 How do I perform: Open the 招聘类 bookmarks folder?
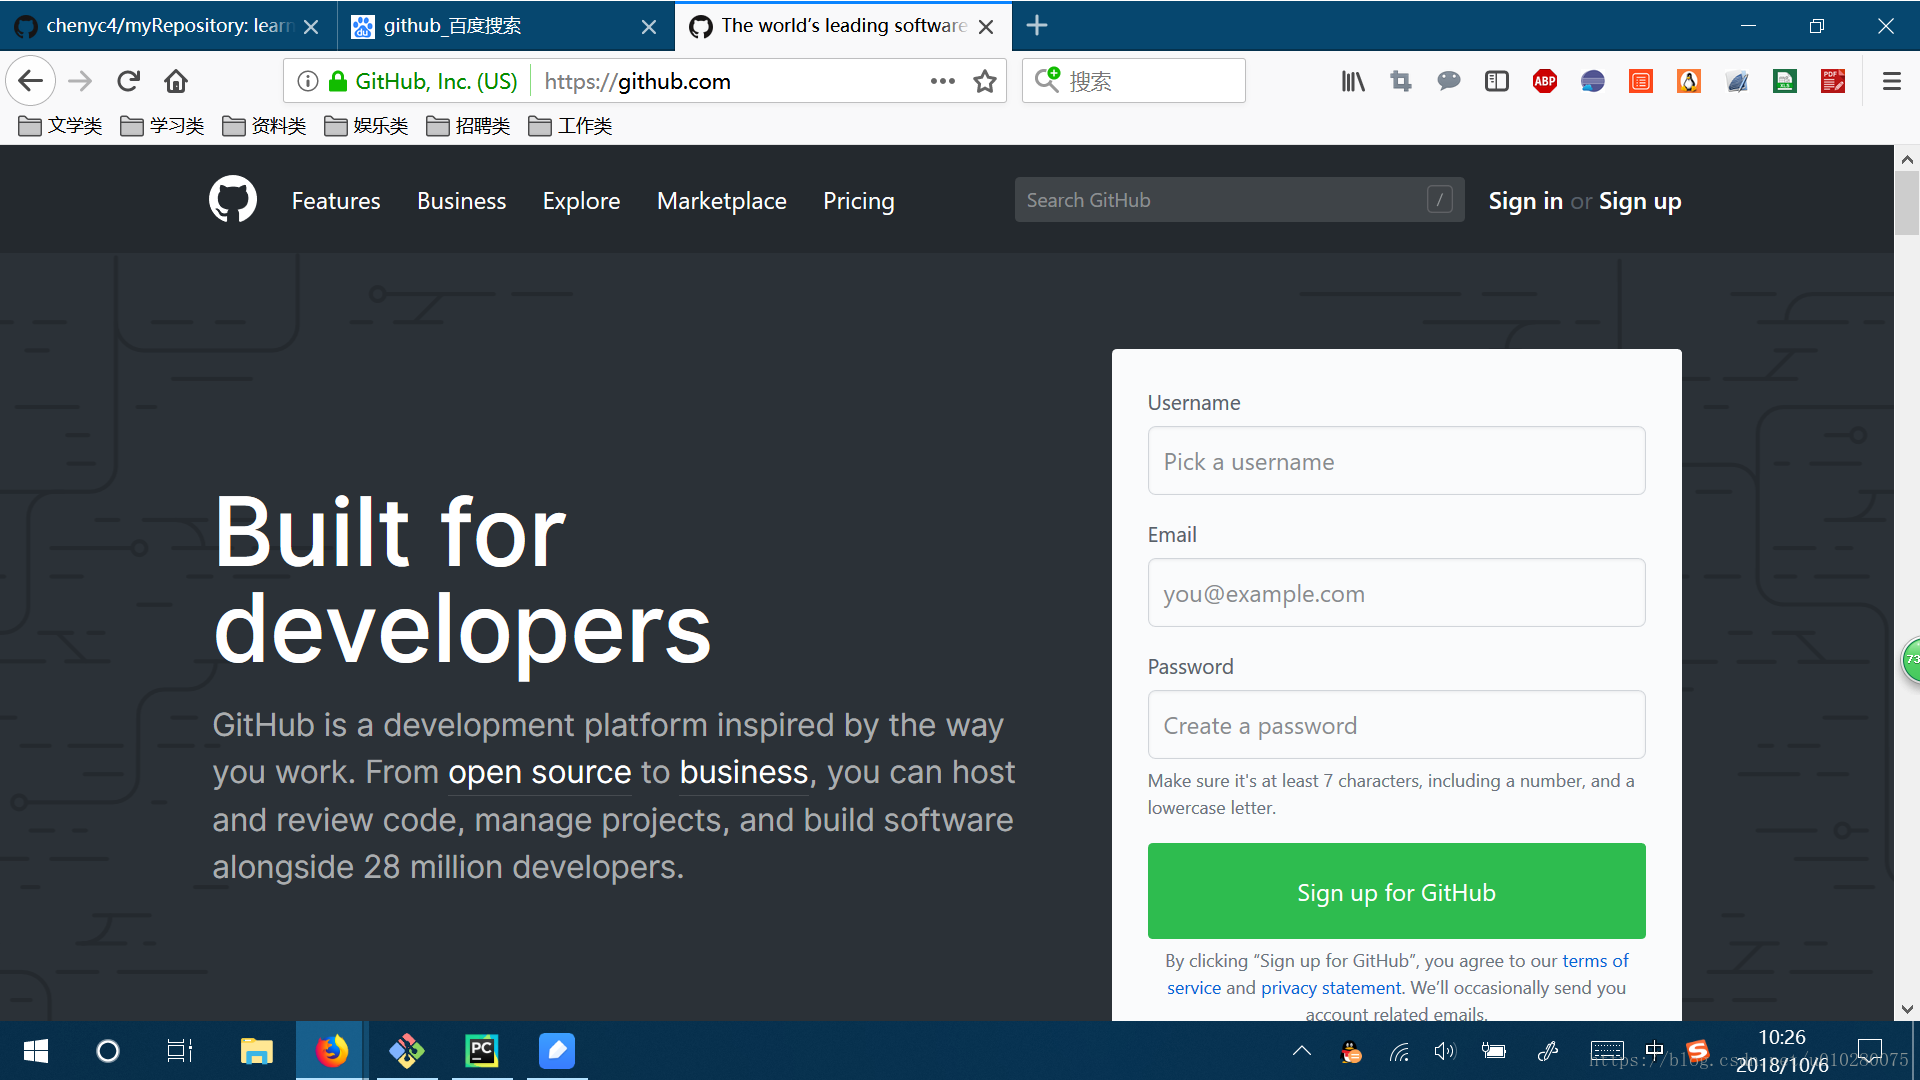[x=469, y=125]
